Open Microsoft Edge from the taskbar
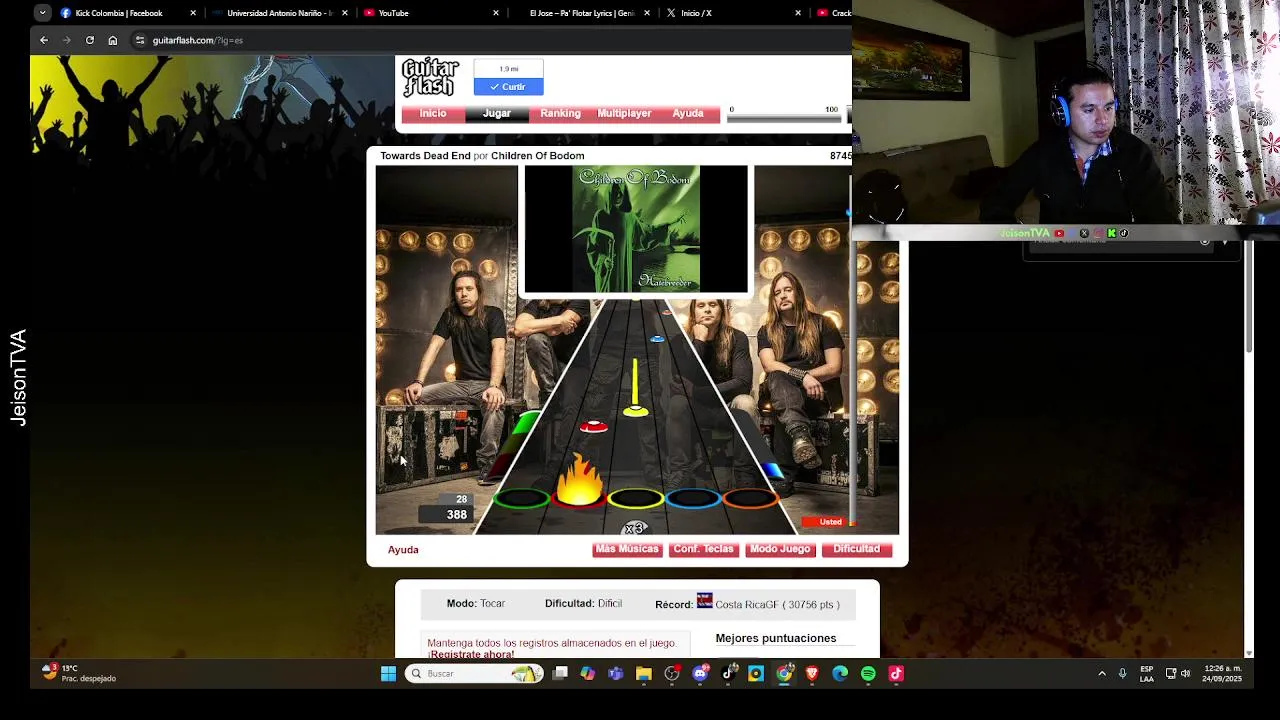Viewport: 1280px width, 720px height. point(840,674)
